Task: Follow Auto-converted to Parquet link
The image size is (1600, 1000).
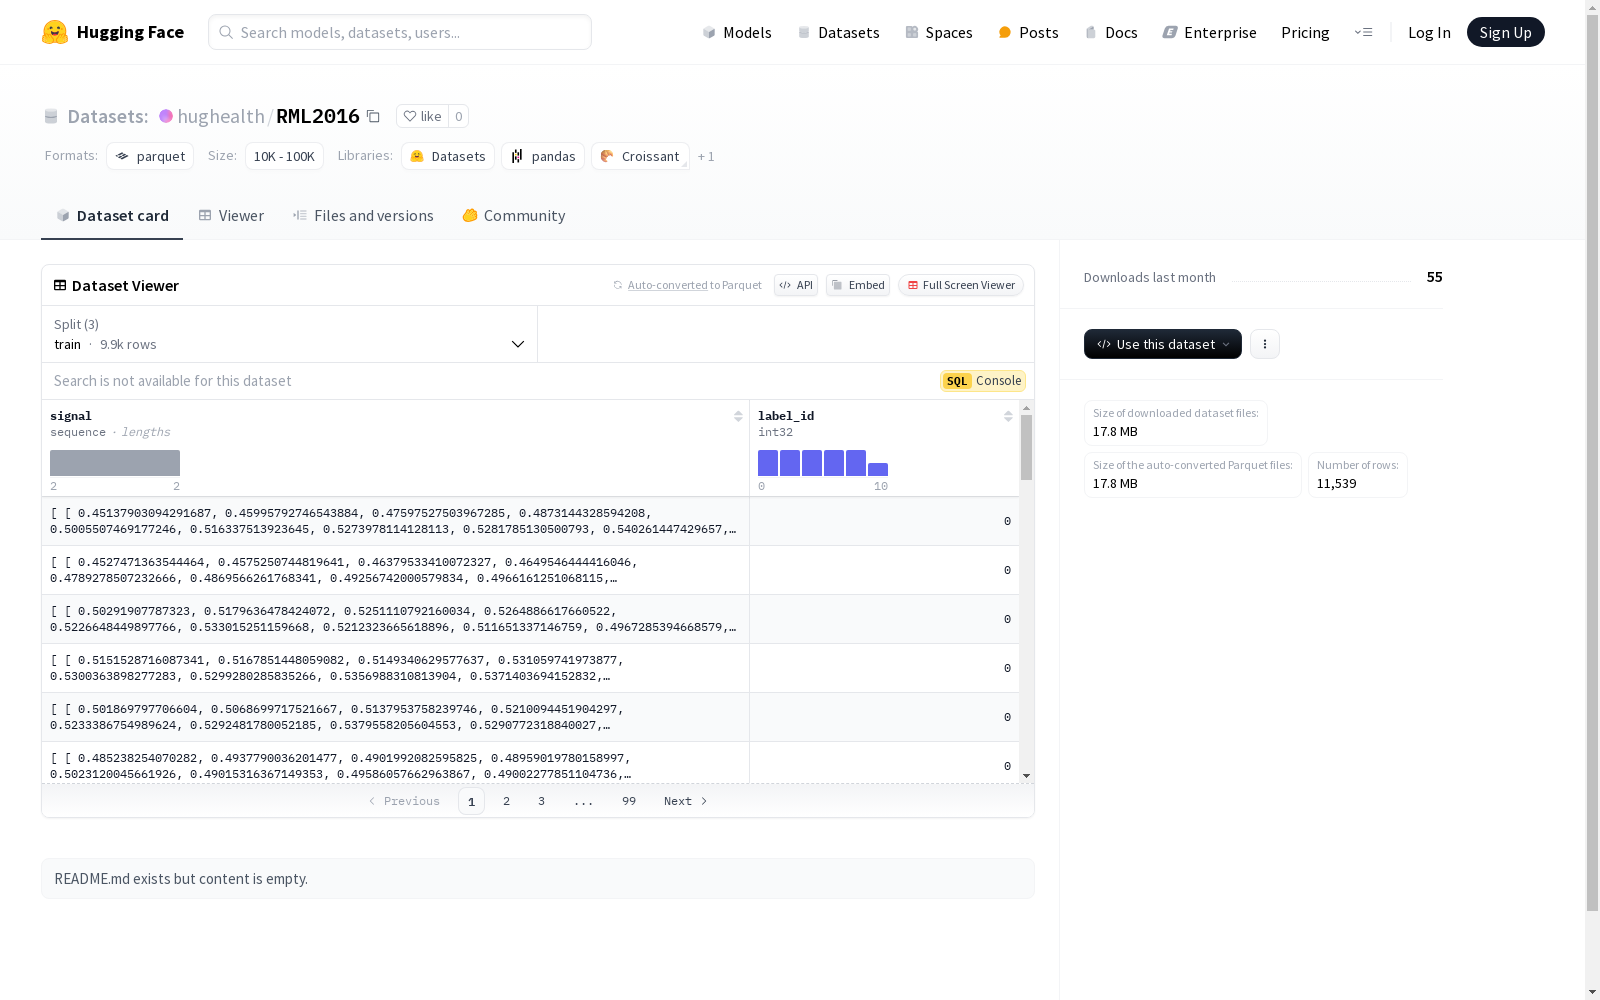Action: pyautogui.click(x=667, y=285)
